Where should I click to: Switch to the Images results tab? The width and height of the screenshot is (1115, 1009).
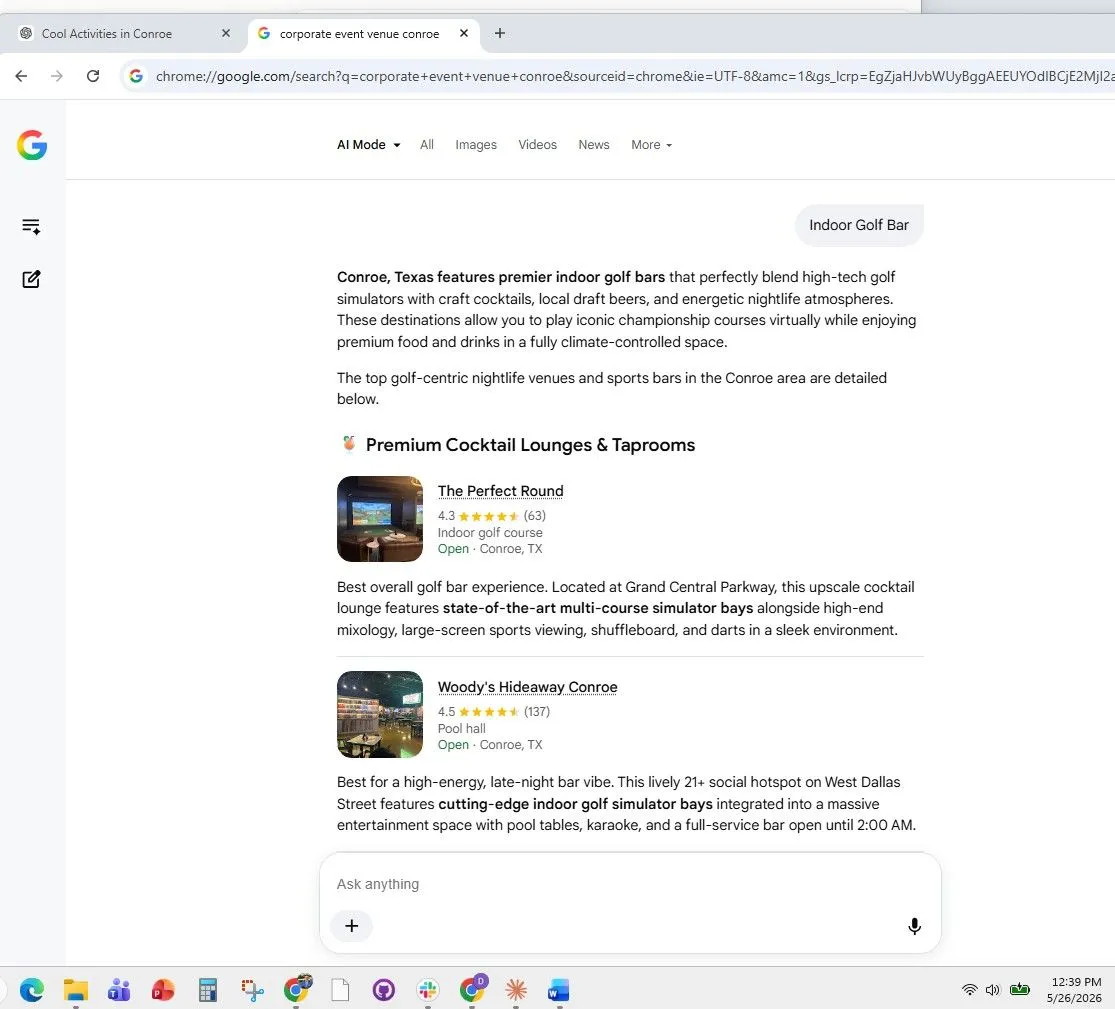point(476,144)
